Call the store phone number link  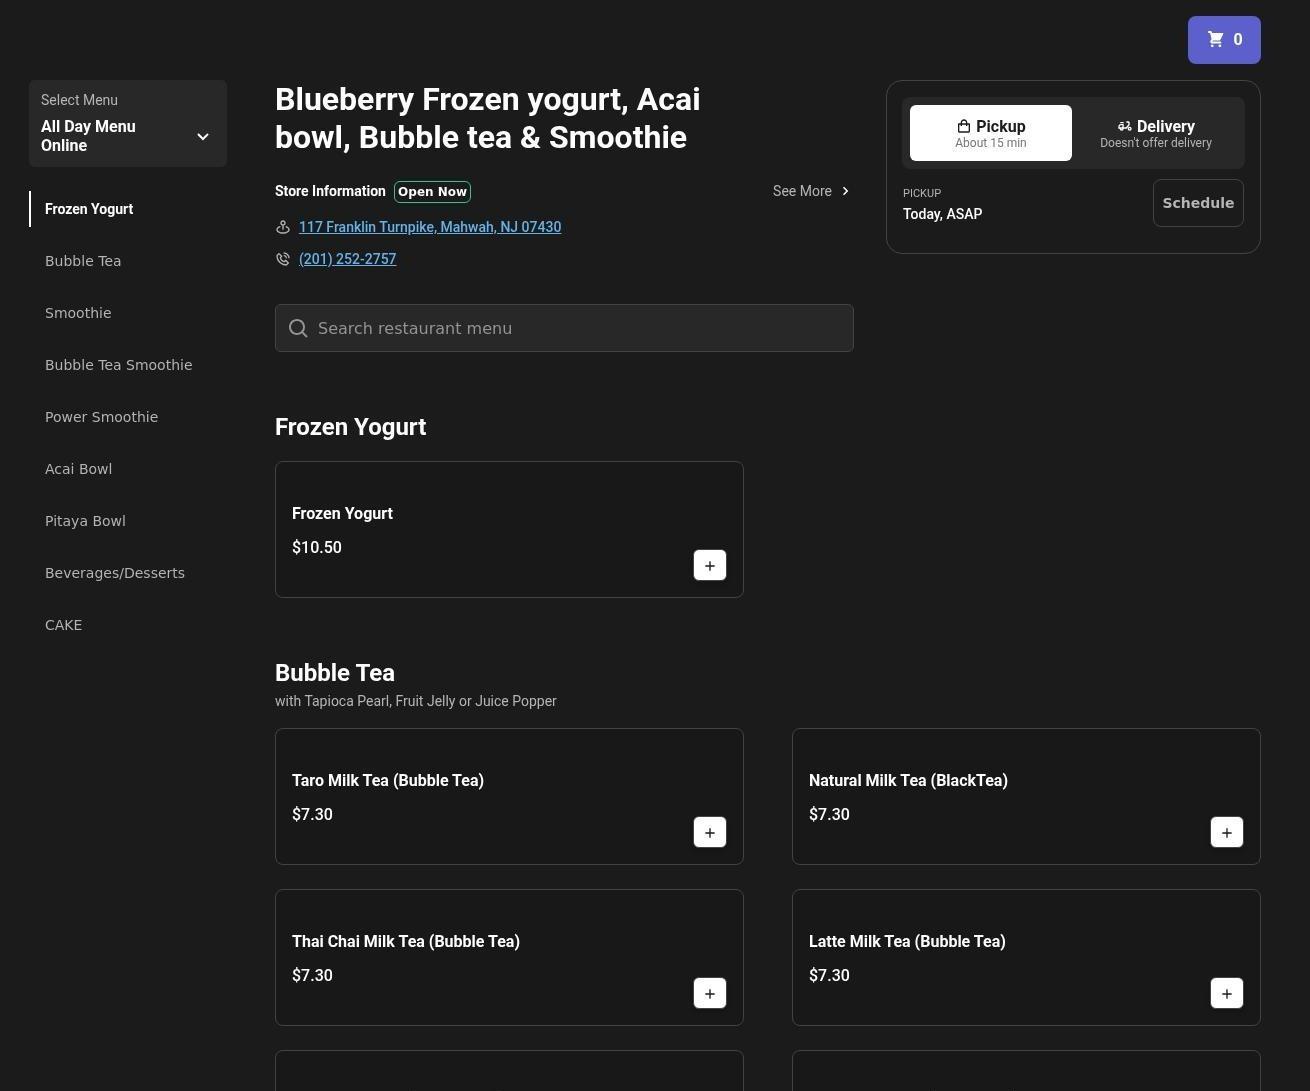(347, 259)
